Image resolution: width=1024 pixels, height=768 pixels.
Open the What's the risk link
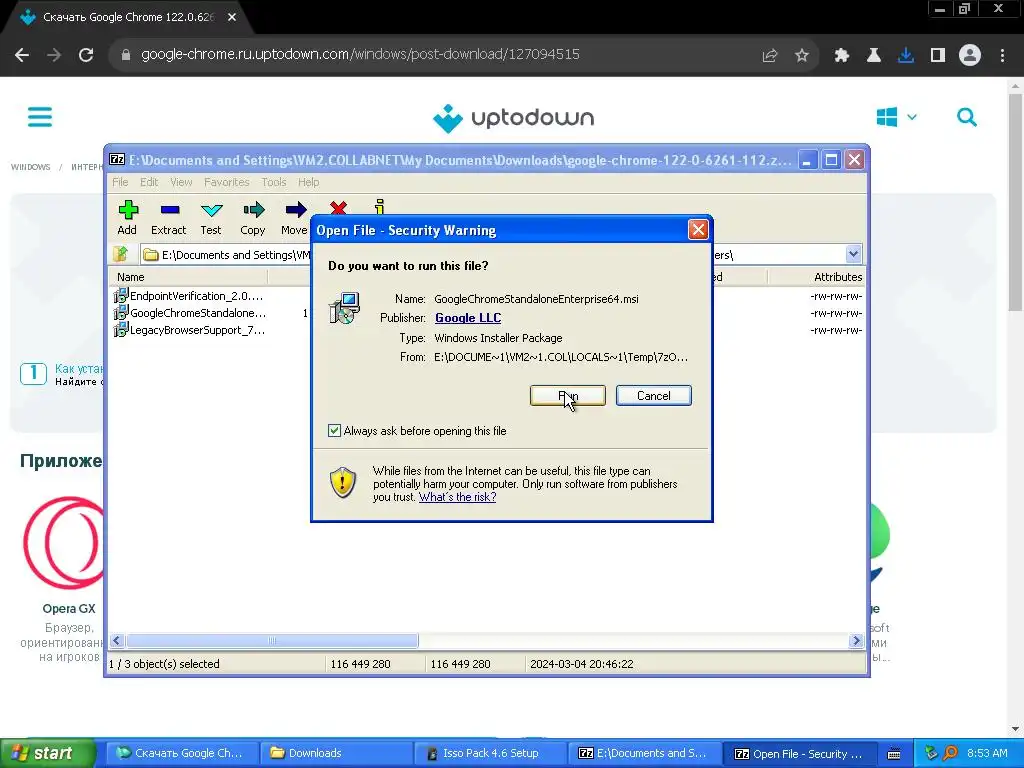coord(457,497)
